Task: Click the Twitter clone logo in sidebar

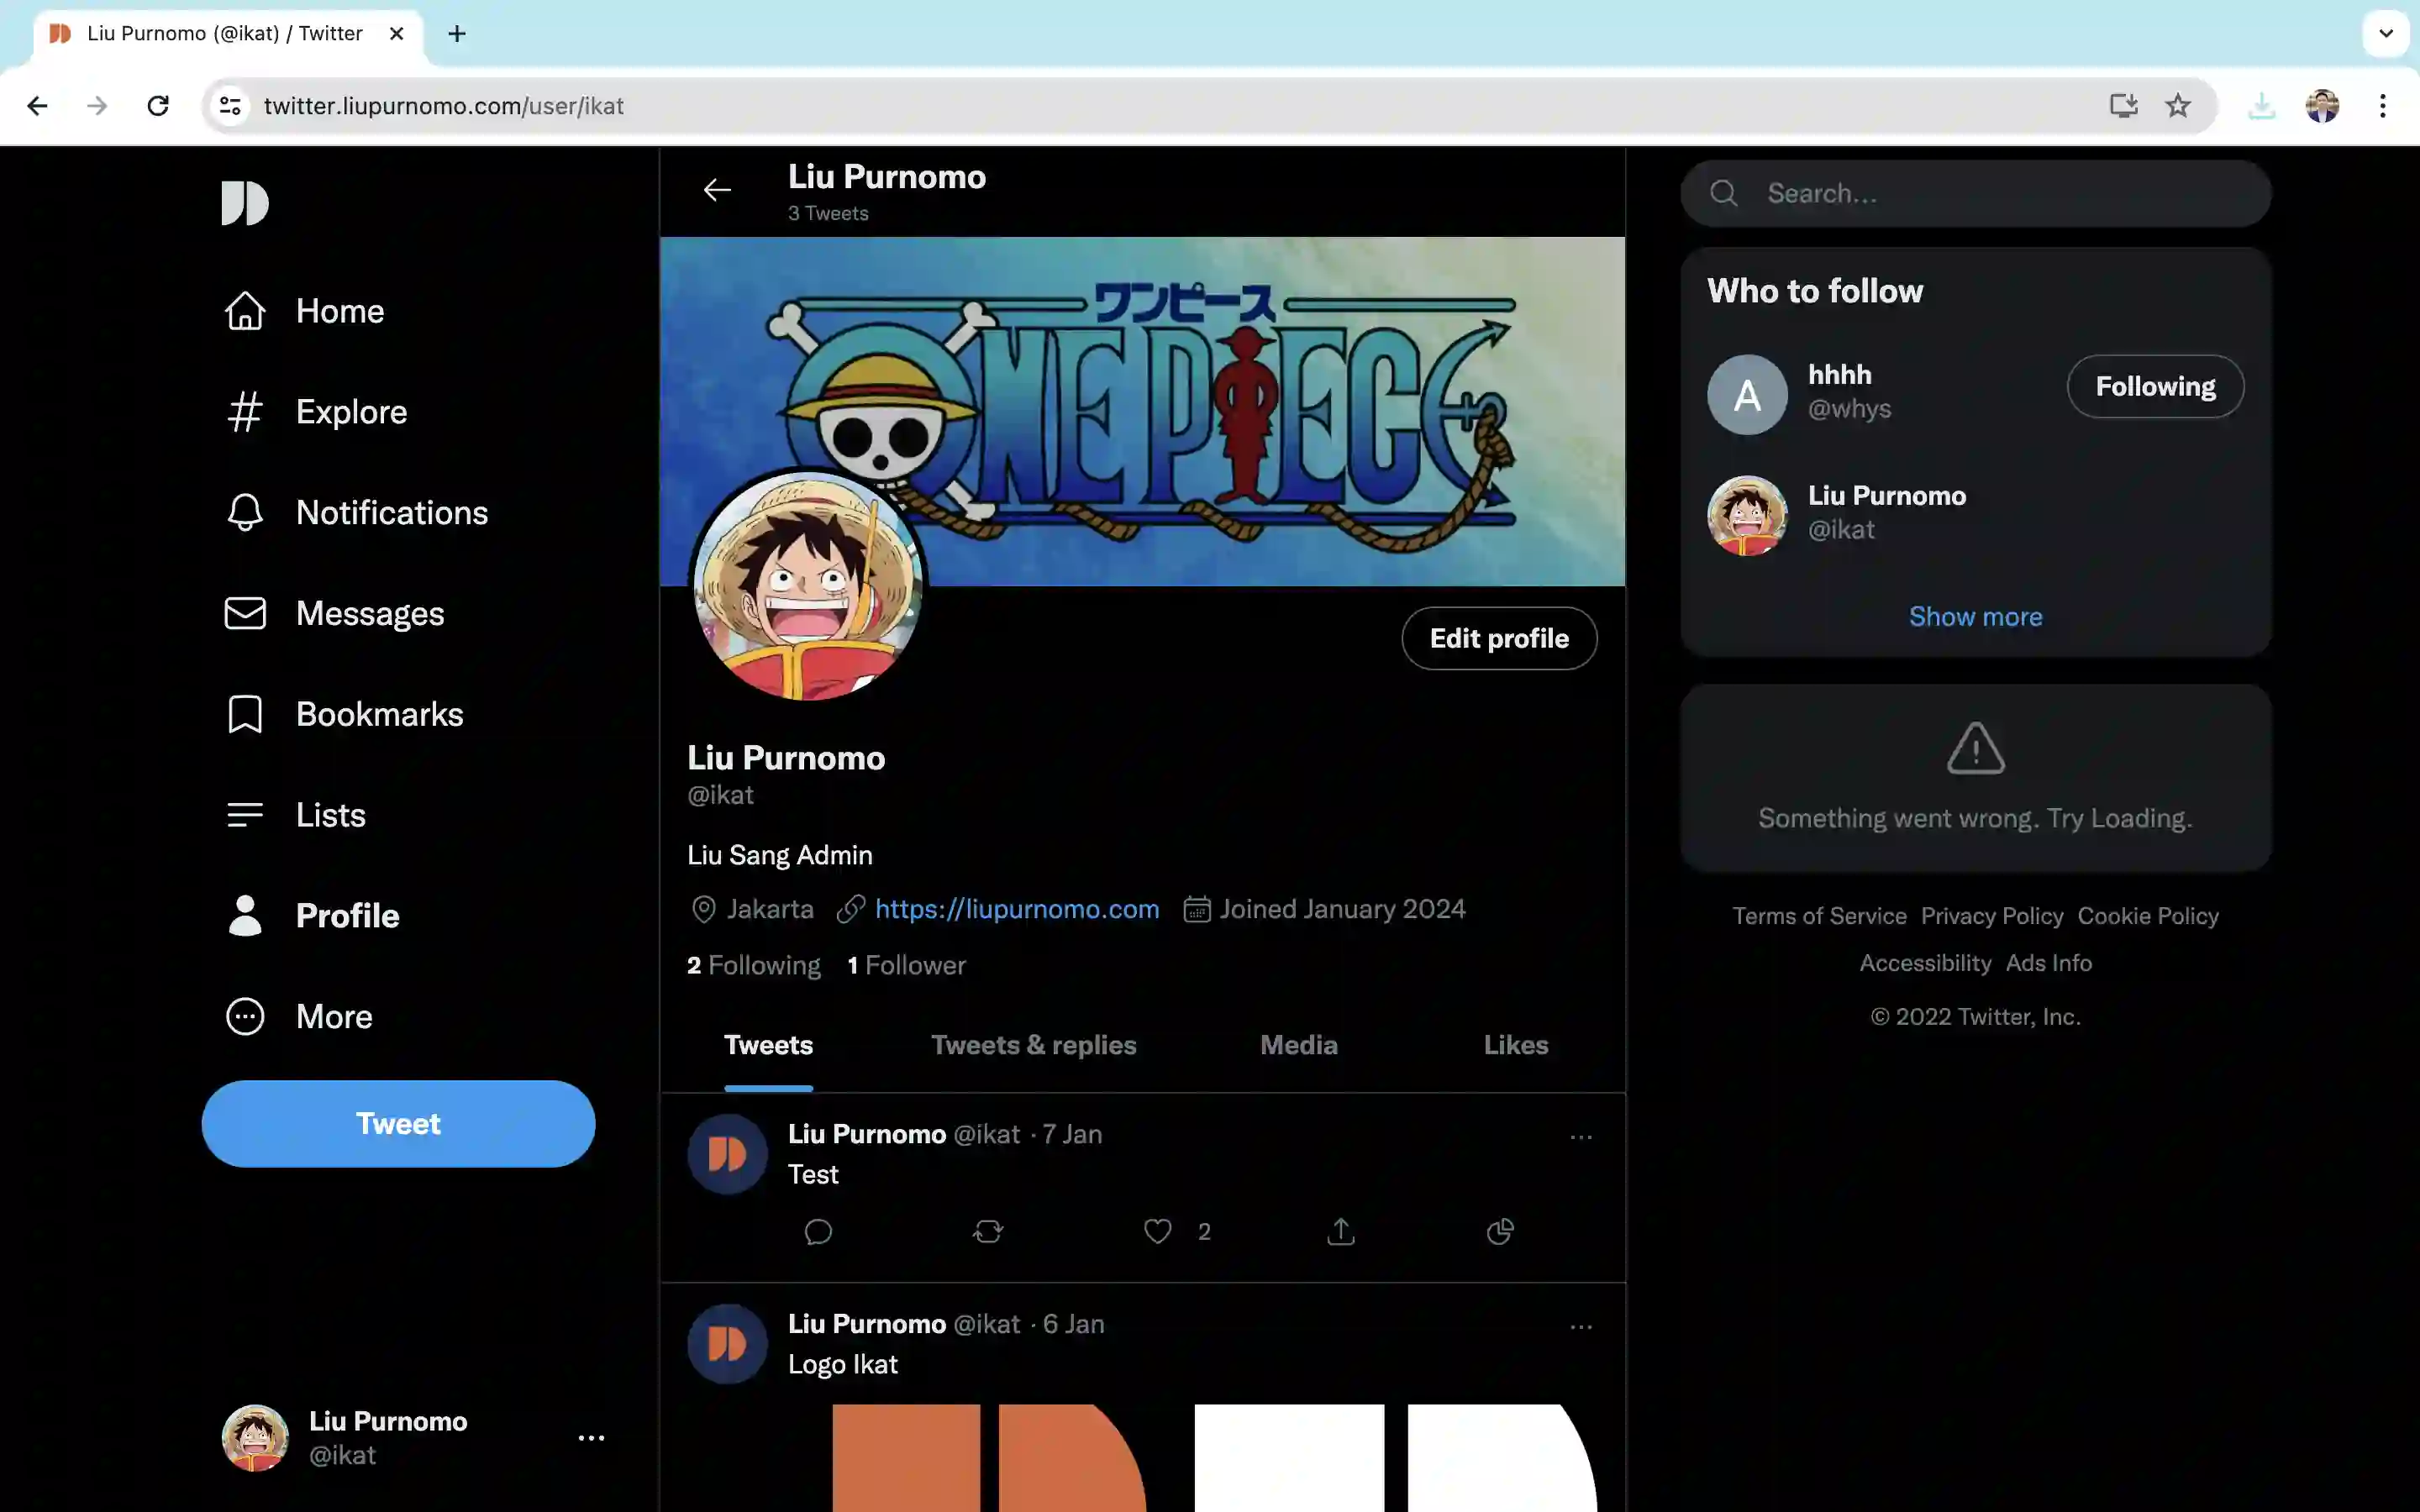Action: 245,203
